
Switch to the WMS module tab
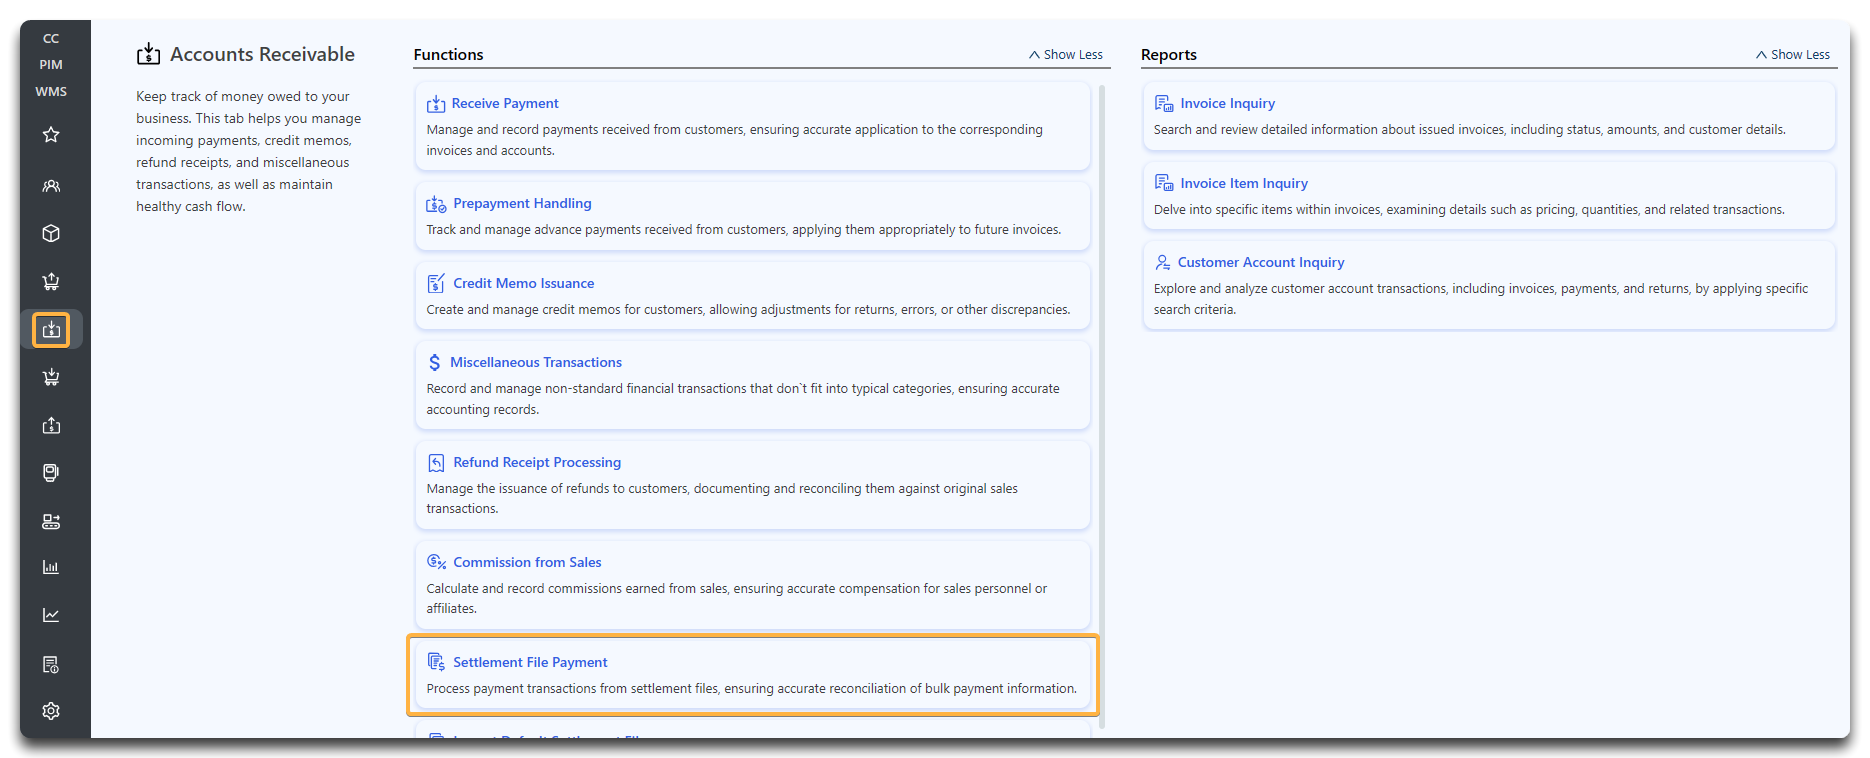click(x=51, y=92)
